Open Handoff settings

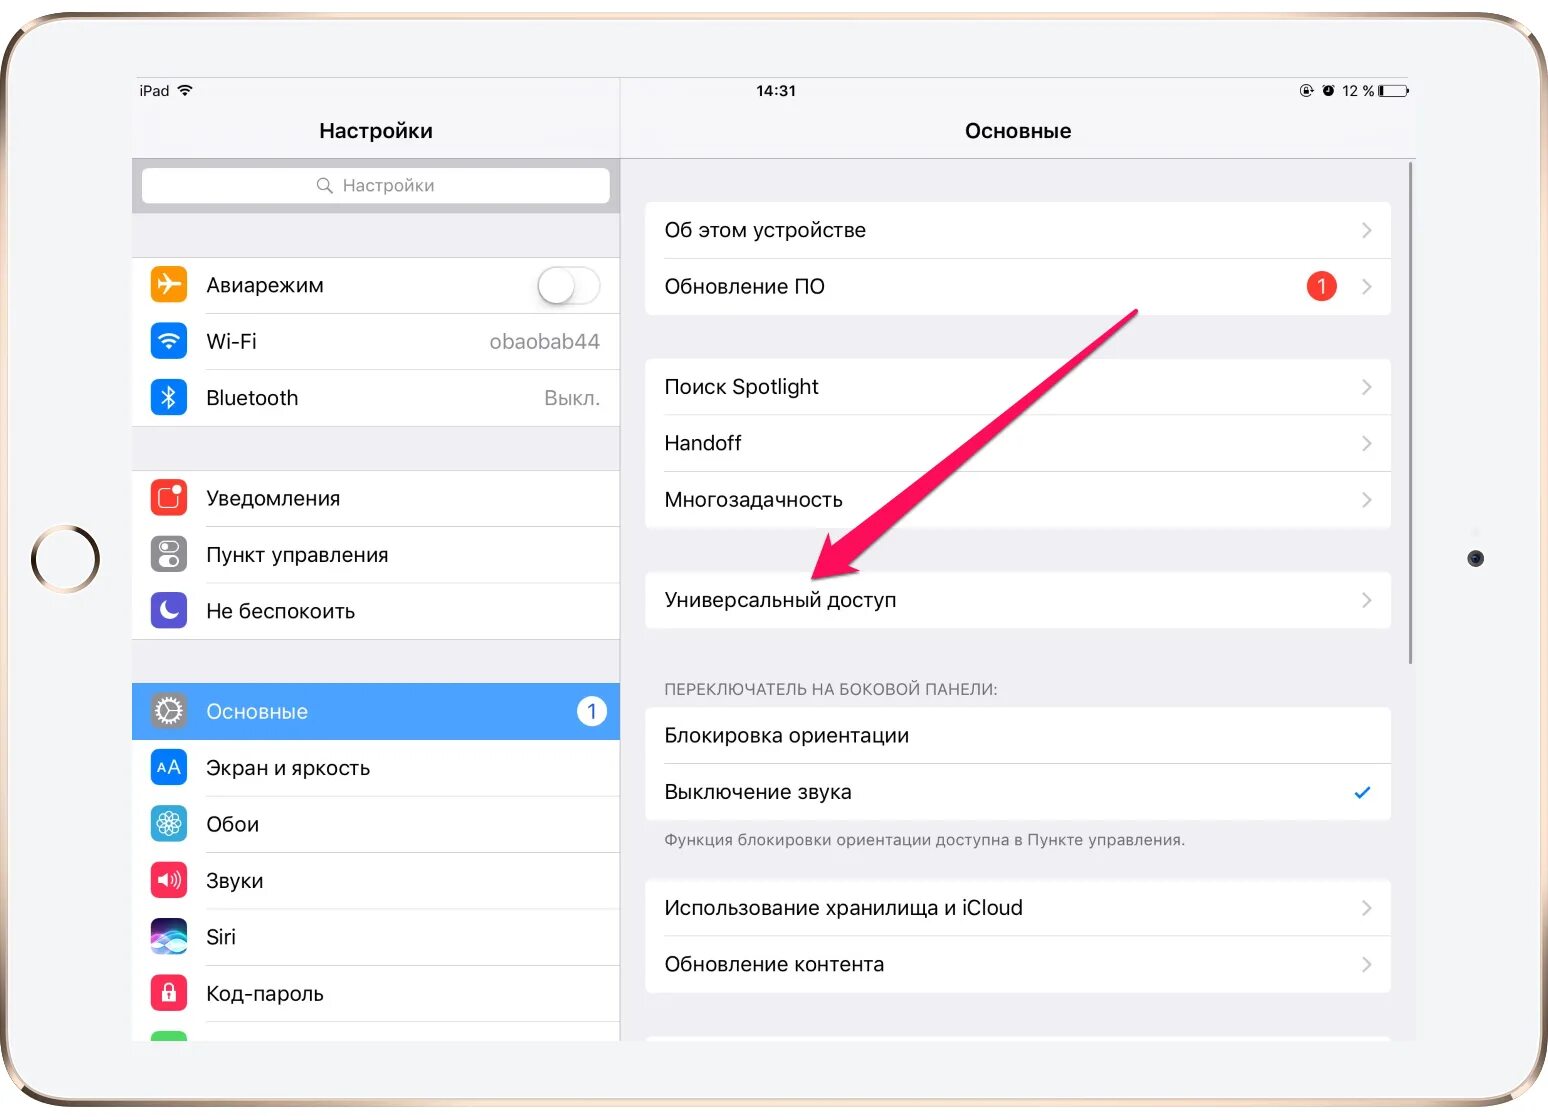coord(1018,443)
